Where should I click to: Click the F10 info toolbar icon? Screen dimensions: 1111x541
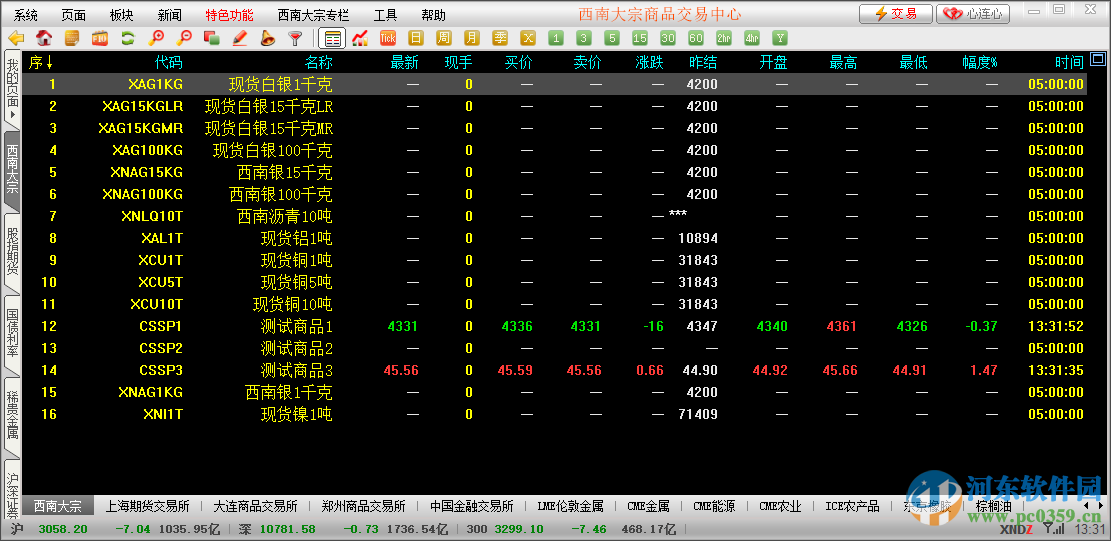coord(100,38)
